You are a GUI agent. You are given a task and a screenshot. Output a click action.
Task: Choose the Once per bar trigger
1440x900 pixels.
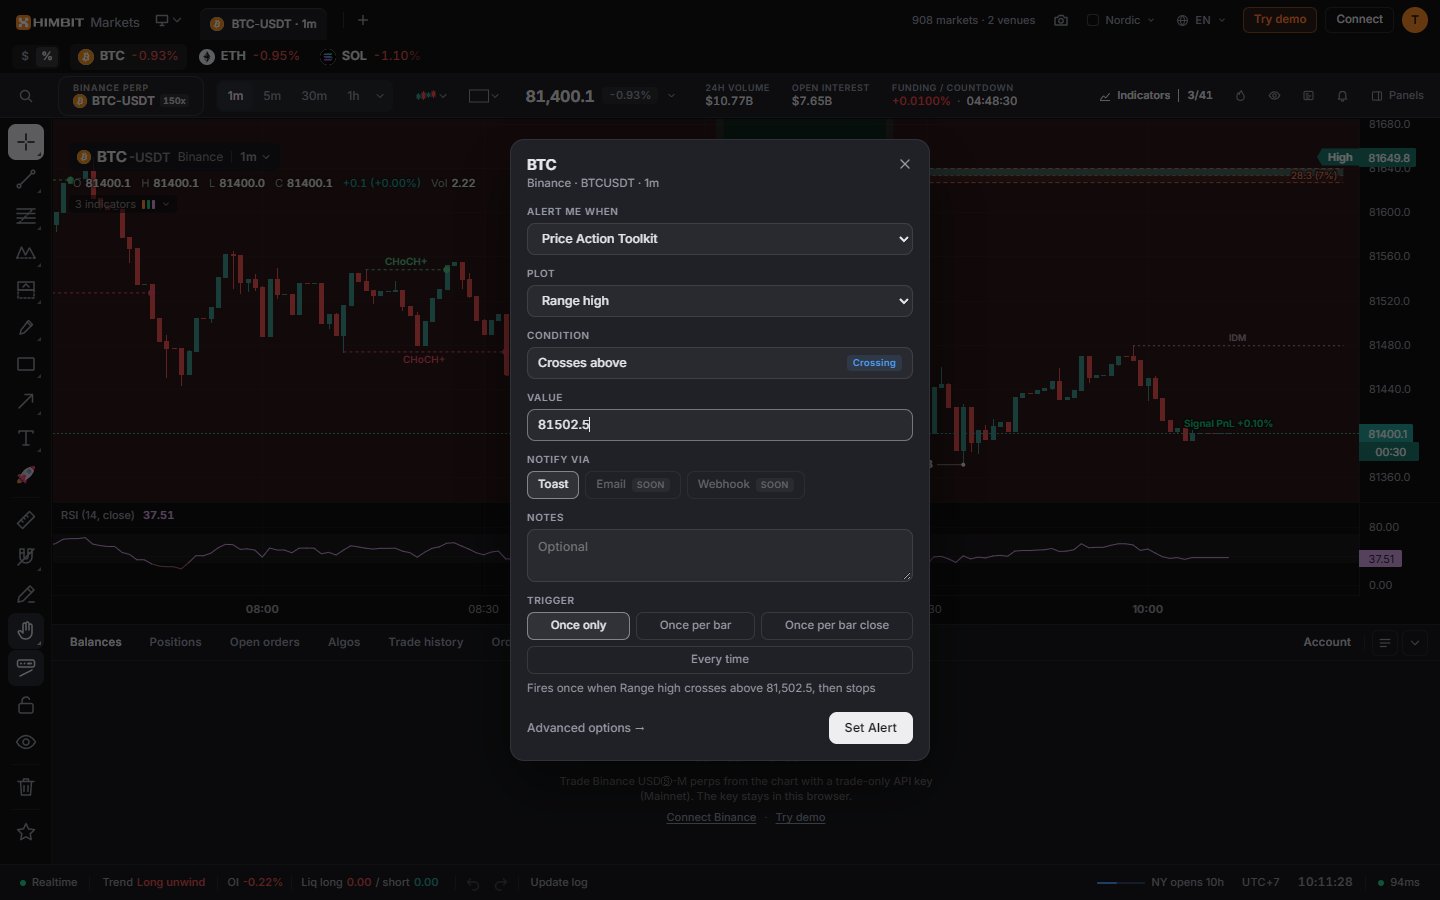click(x=695, y=626)
